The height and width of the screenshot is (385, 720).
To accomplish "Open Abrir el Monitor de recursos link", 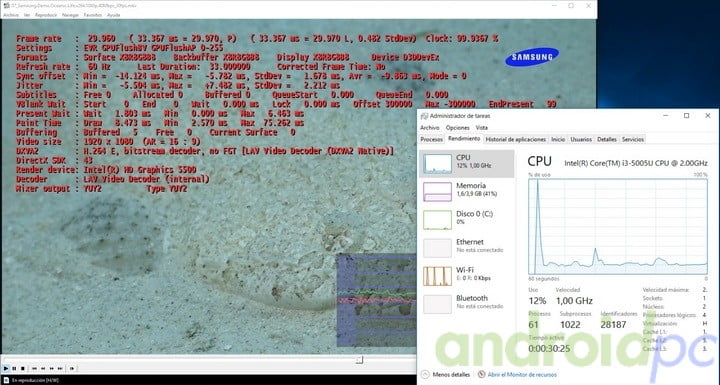I will [x=522, y=374].
